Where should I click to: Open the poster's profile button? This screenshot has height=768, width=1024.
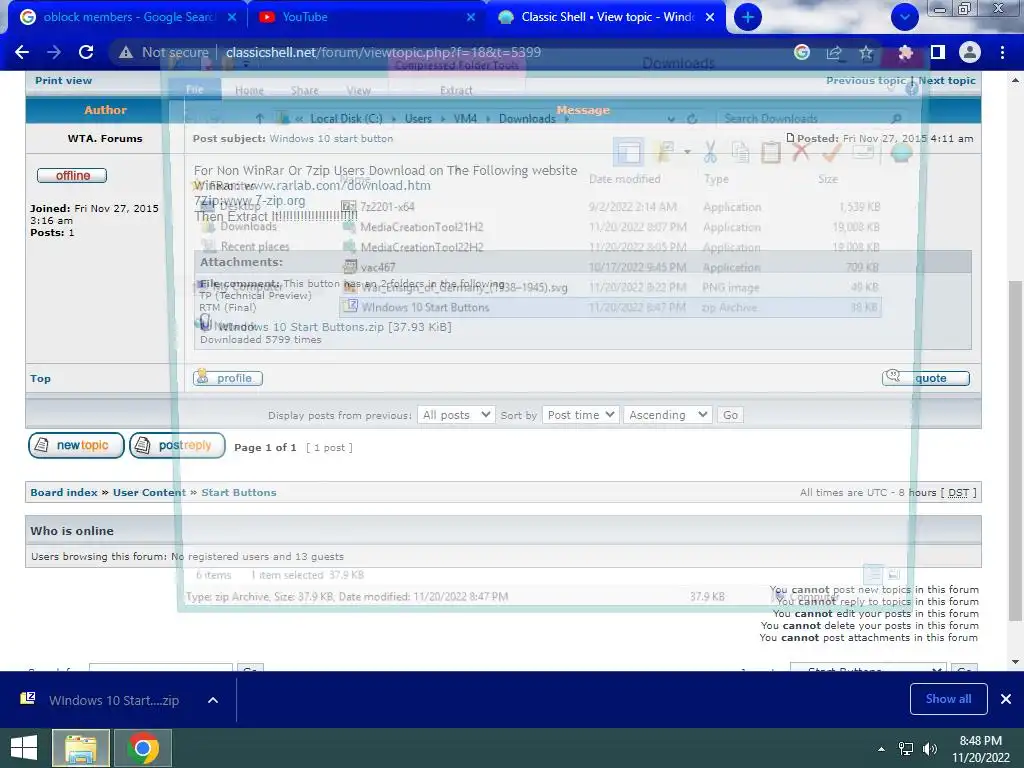coord(228,378)
